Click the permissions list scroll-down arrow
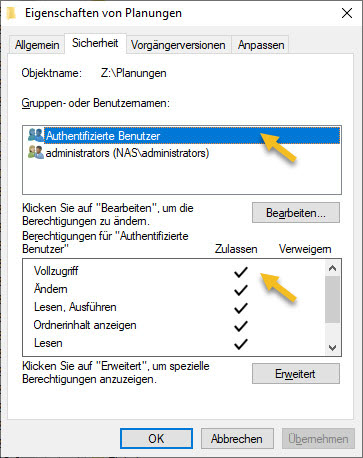This screenshot has width=363, height=458. [332, 348]
